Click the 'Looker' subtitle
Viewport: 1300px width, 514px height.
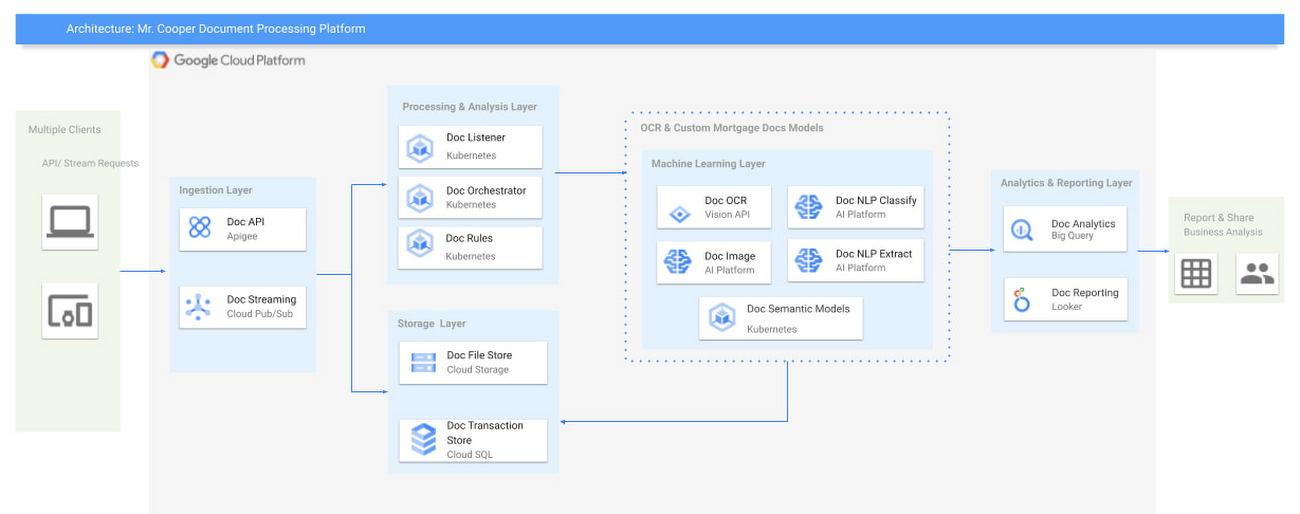[1067, 307]
